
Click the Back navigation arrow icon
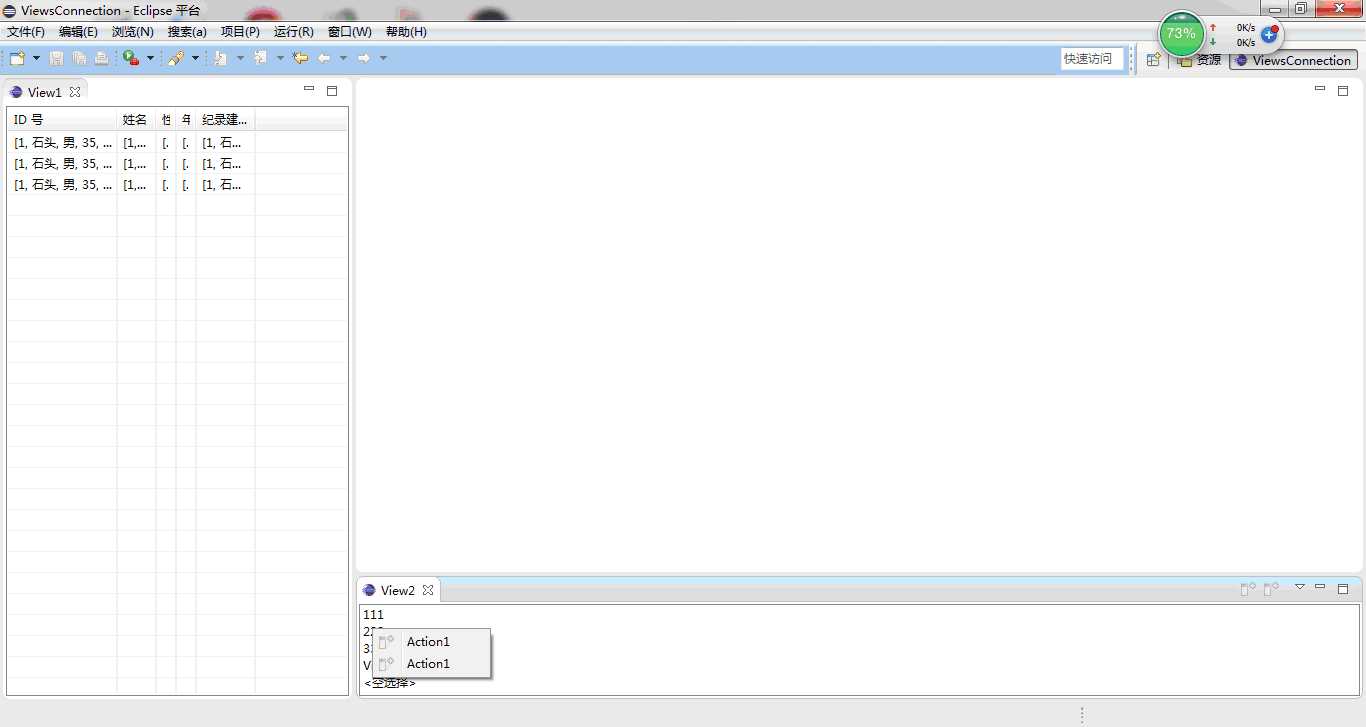point(324,59)
